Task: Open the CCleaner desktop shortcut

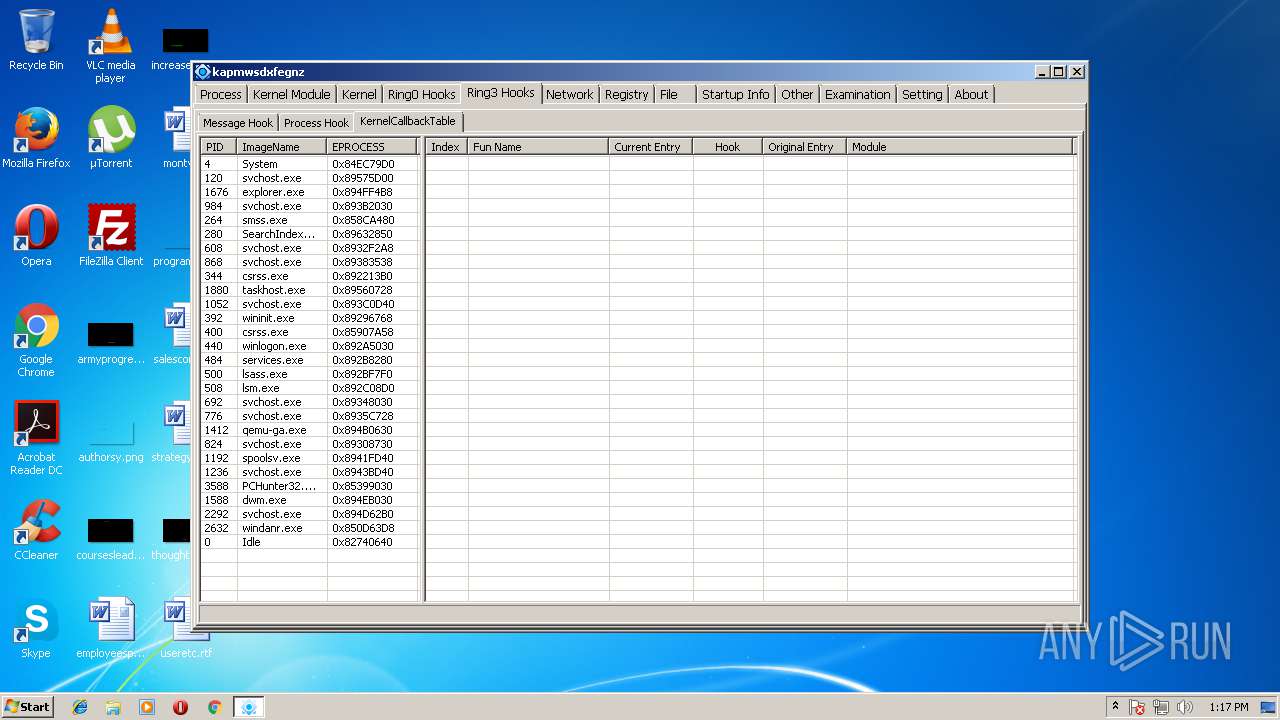Action: 36,530
